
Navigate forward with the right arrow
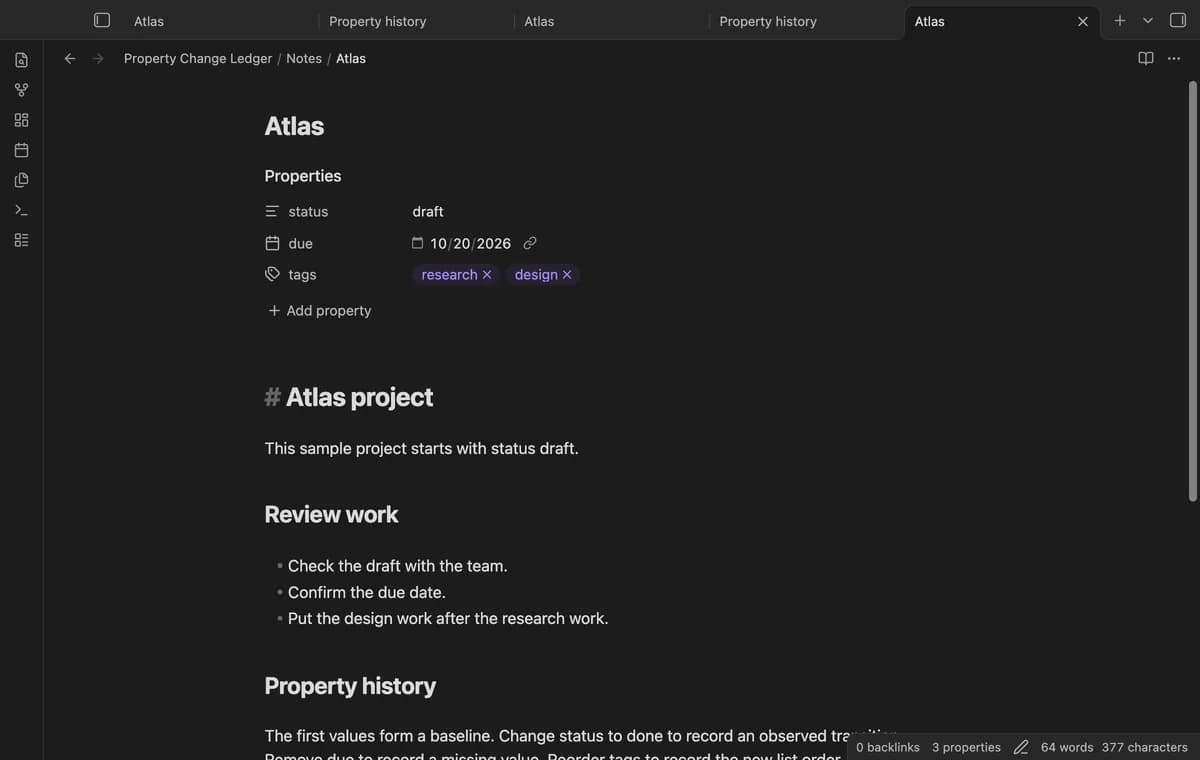pos(98,59)
